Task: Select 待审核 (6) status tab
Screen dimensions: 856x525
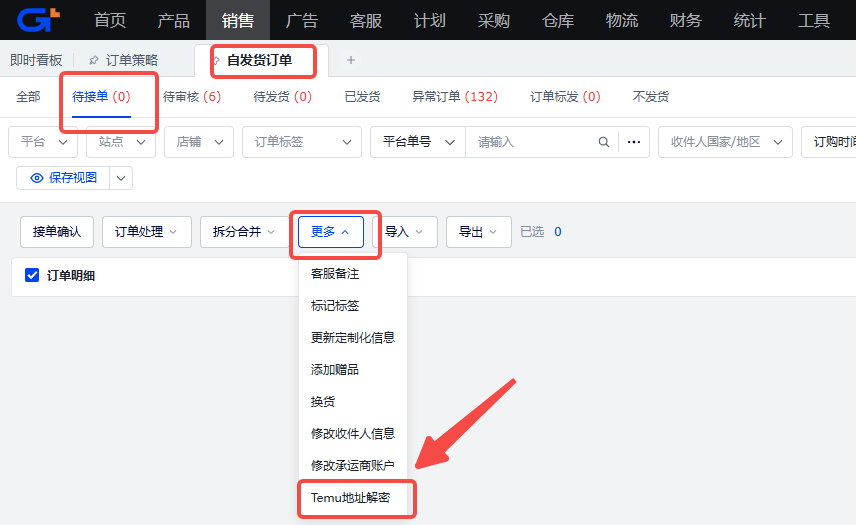Action: point(192,97)
